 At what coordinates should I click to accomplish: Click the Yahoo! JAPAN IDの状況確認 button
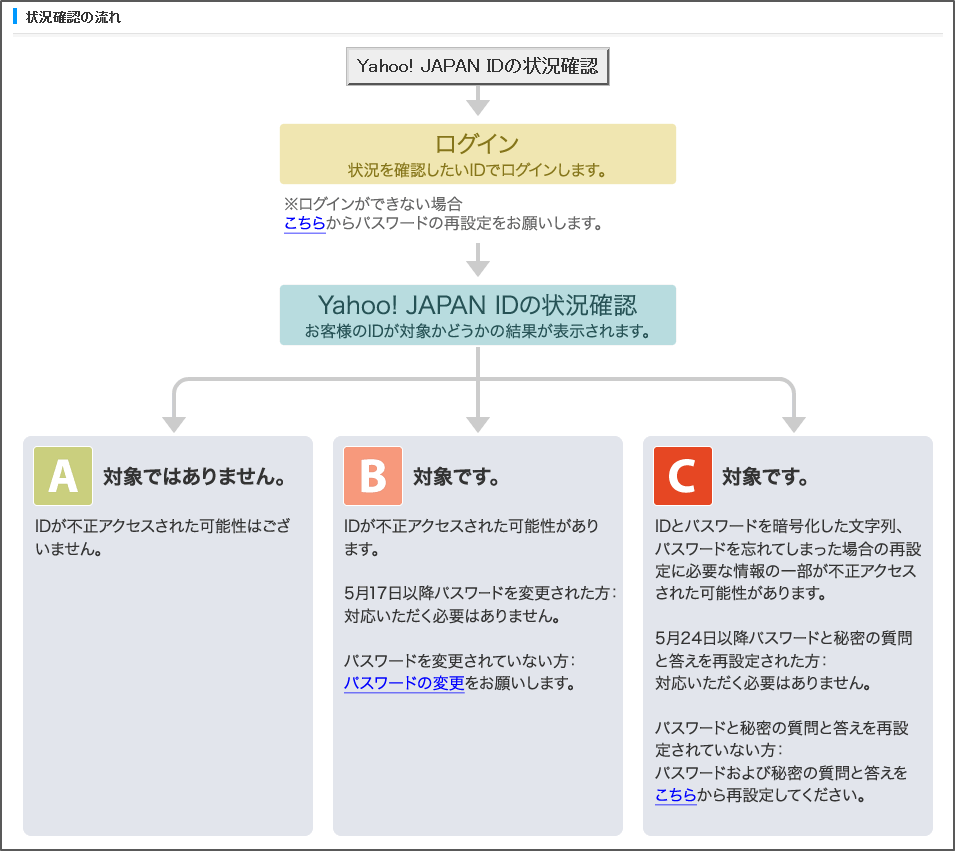tap(478, 66)
